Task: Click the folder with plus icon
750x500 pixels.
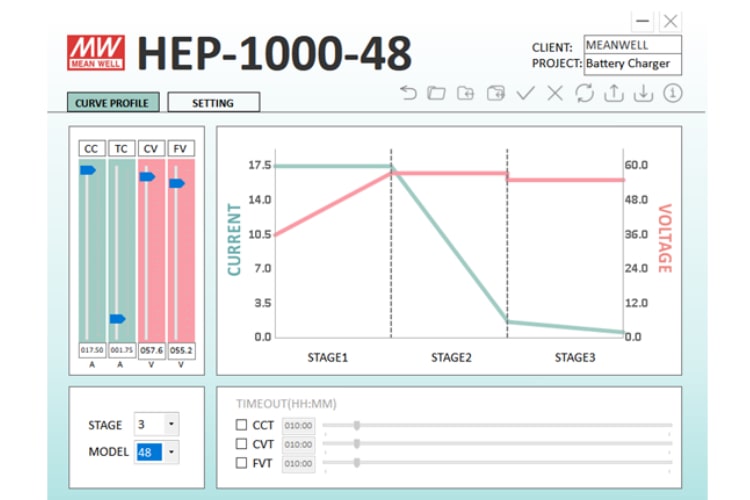Action: (x=465, y=93)
